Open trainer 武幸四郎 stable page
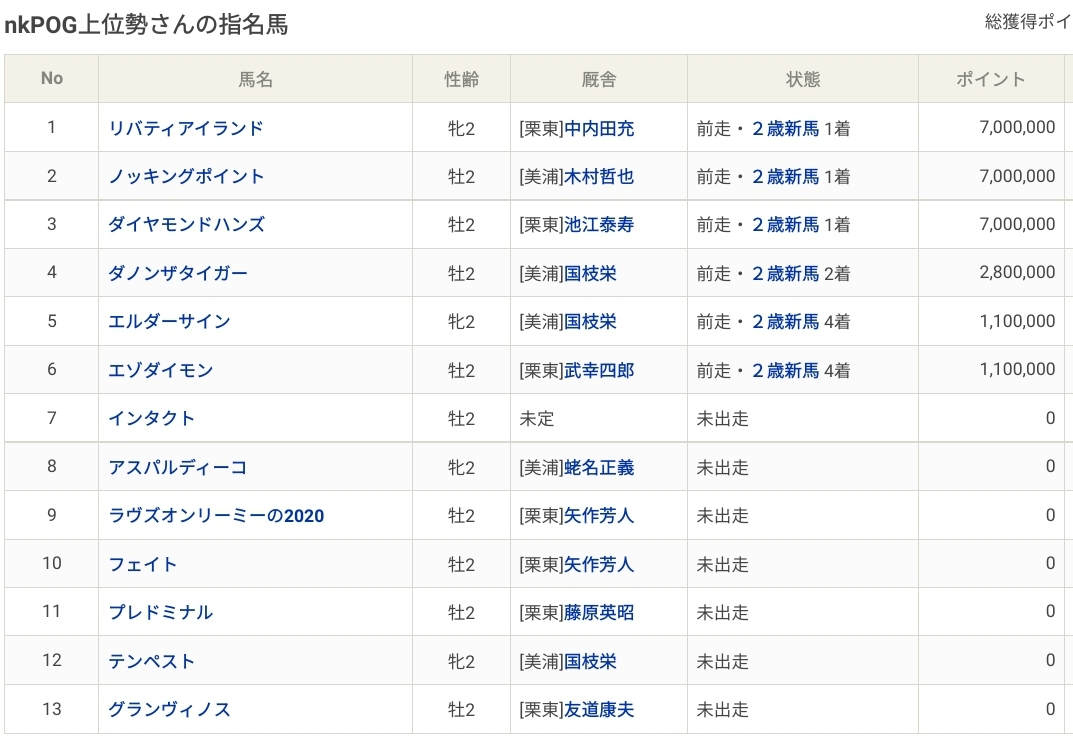 click(599, 370)
